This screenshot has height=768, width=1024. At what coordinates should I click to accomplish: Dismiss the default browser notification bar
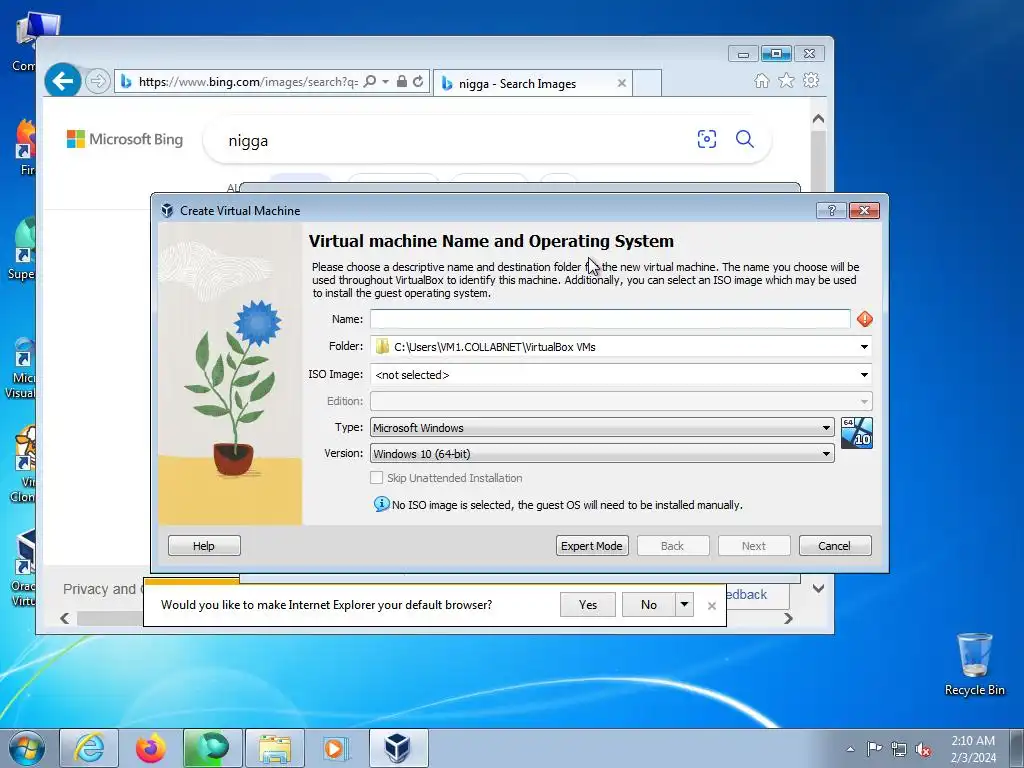pyautogui.click(x=712, y=606)
